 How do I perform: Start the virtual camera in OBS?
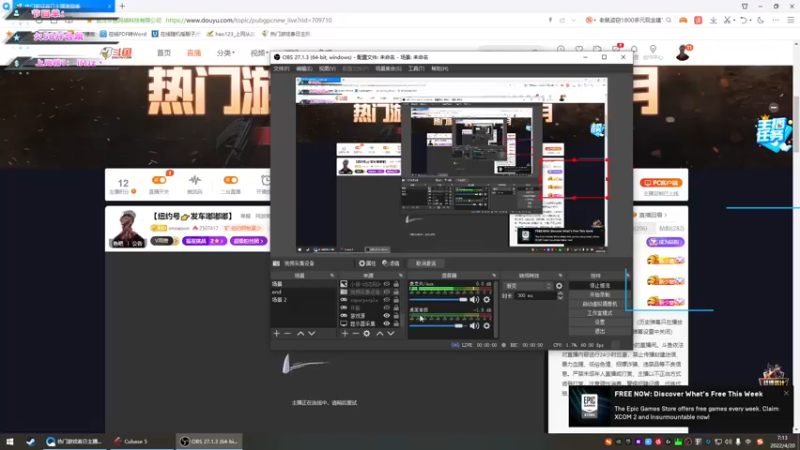pyautogui.click(x=599, y=304)
